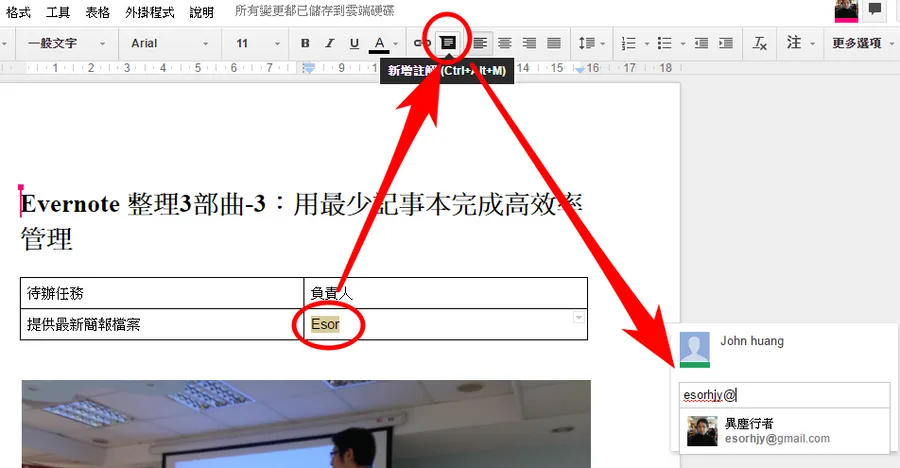900x468 pixels.
Task: Open the font size 11 dropdown
Action: (x=255, y=44)
